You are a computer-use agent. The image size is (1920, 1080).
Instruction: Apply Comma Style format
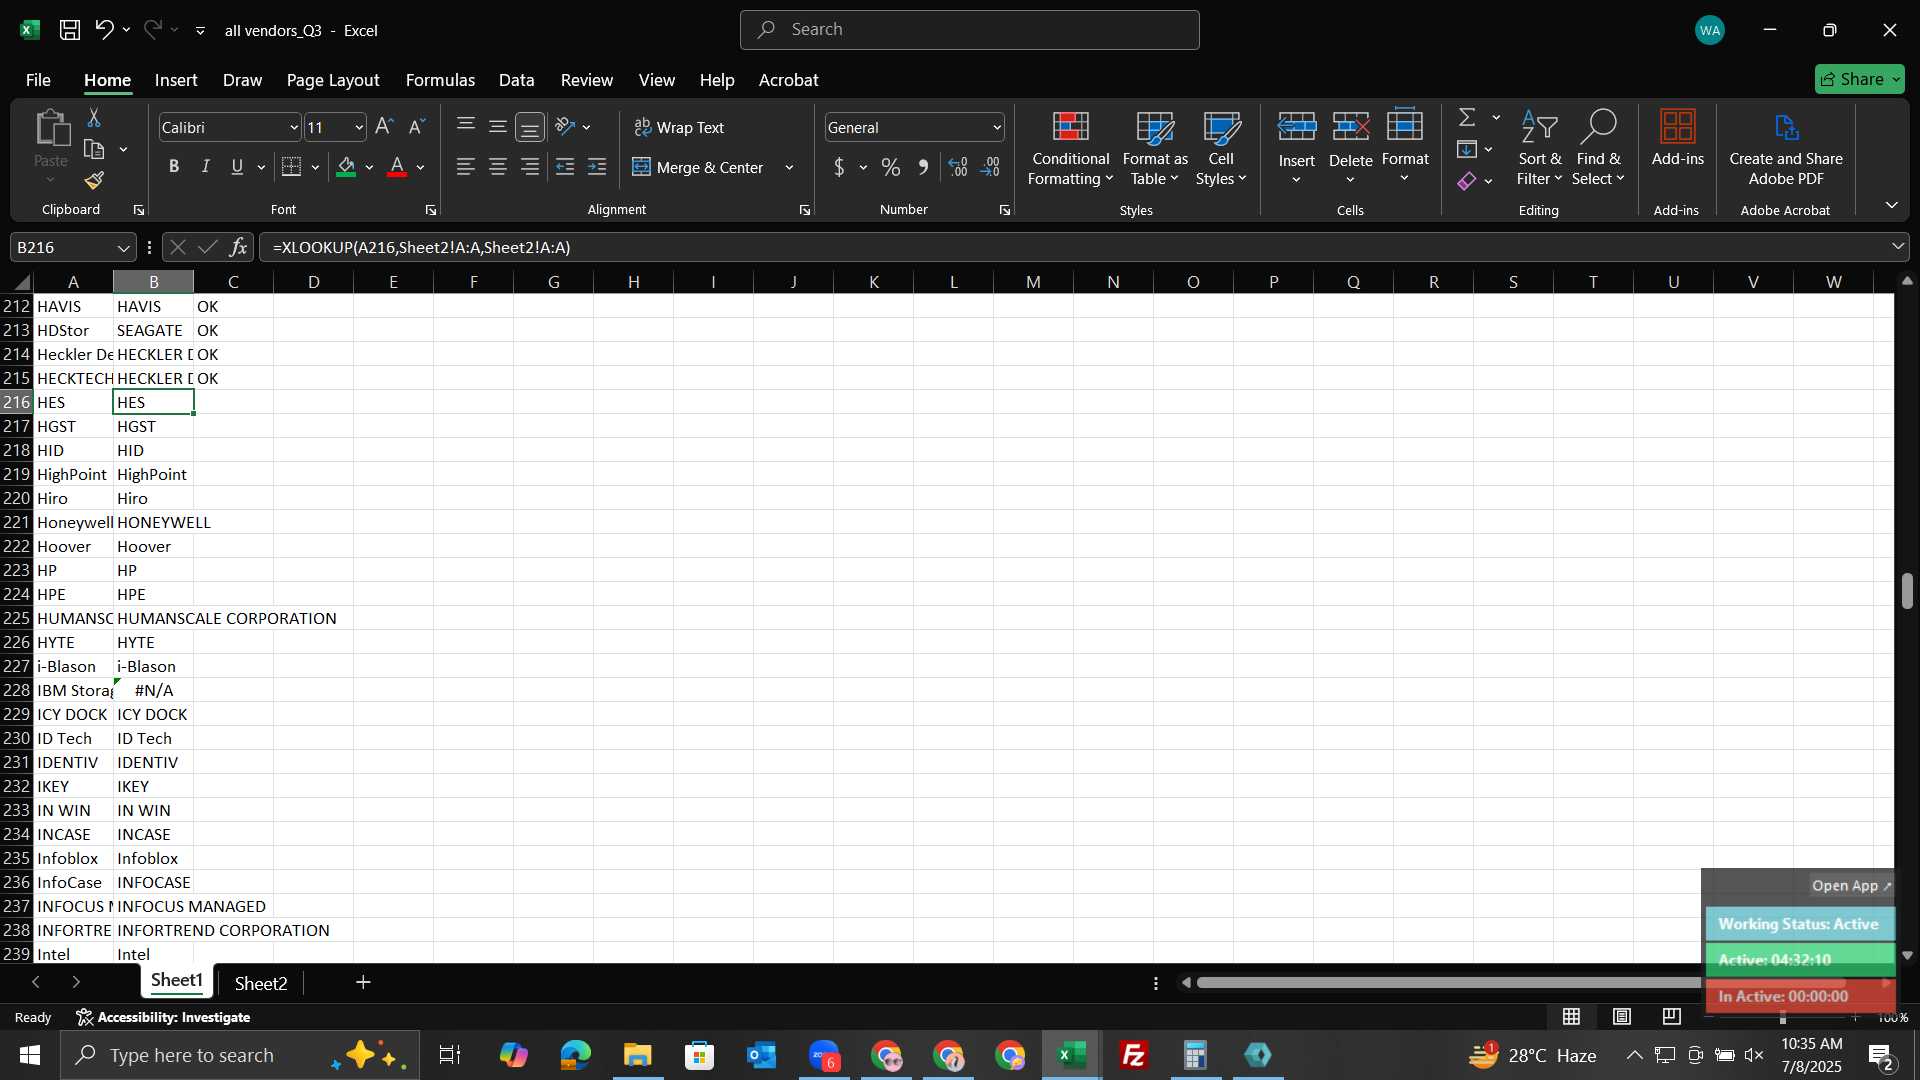point(923,167)
